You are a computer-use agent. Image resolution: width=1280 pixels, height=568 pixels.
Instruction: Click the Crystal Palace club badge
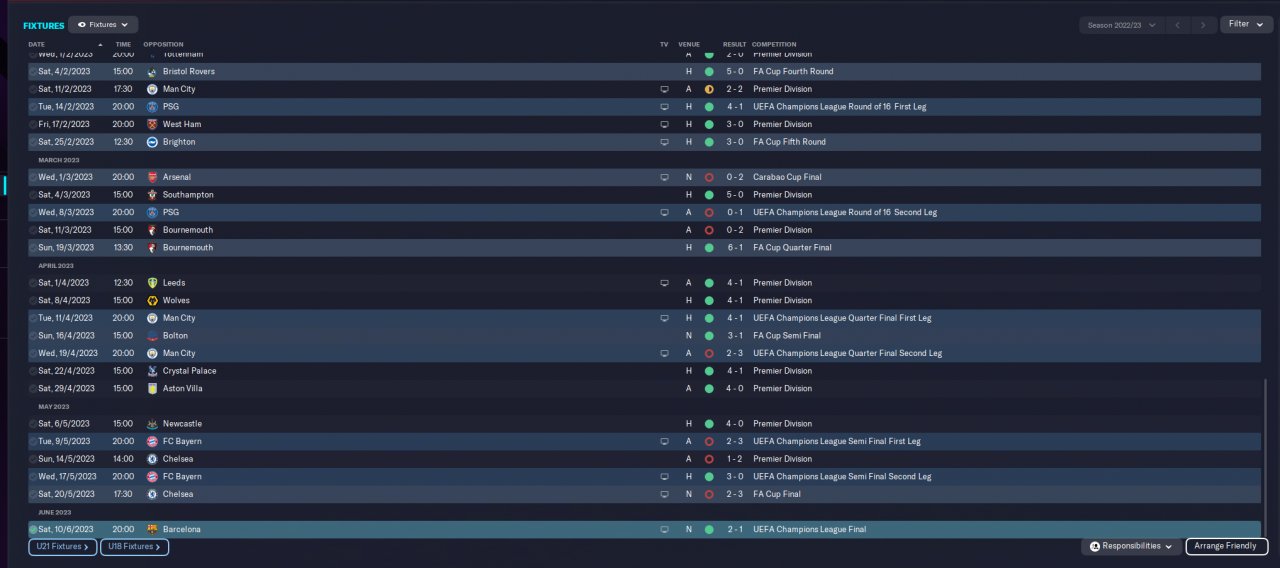pos(152,371)
